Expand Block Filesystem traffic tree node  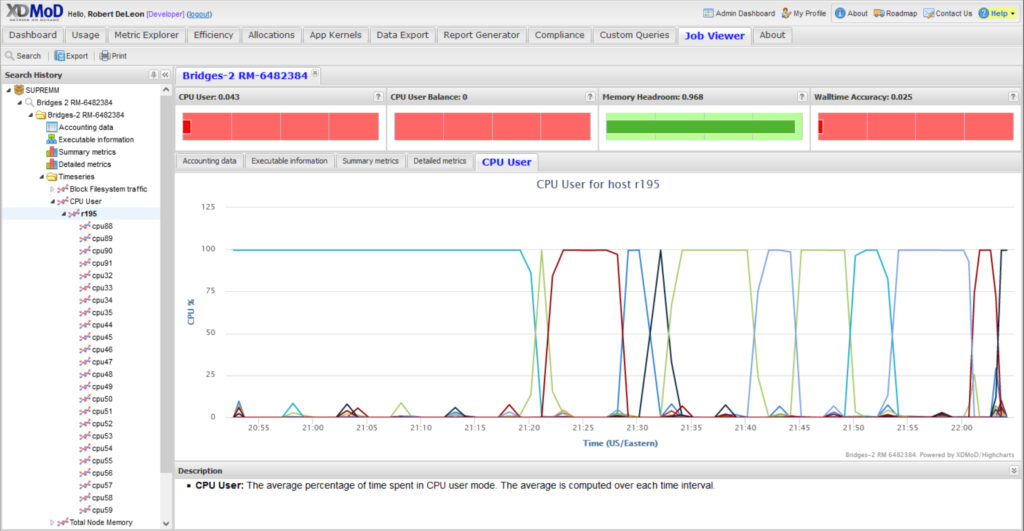click(x=53, y=189)
